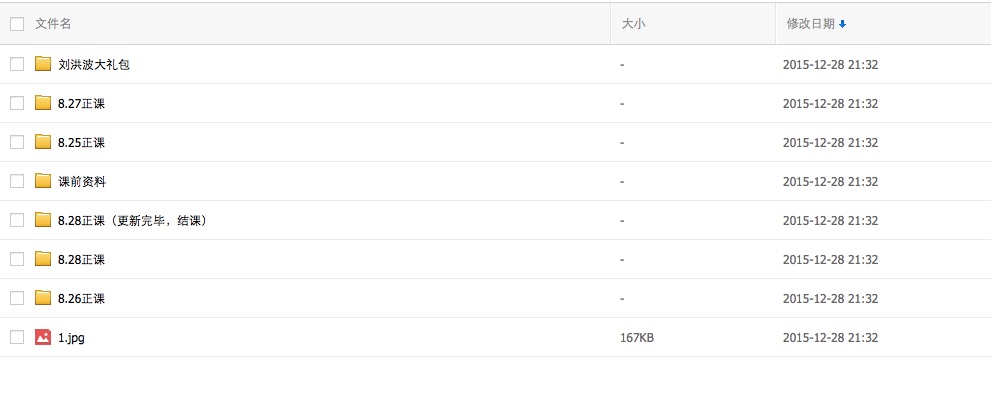Image resolution: width=991 pixels, height=418 pixels.
Task: Click the 课前资料 folder icon
Action: click(42, 181)
